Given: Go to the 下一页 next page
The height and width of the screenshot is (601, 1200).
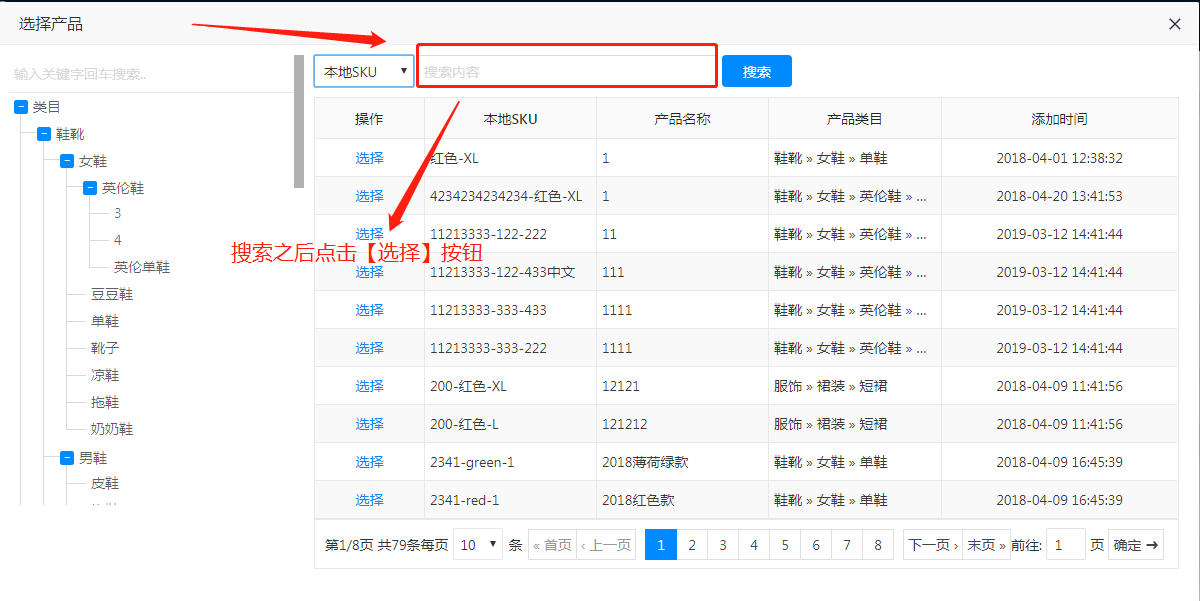Looking at the screenshot, I should (932, 545).
